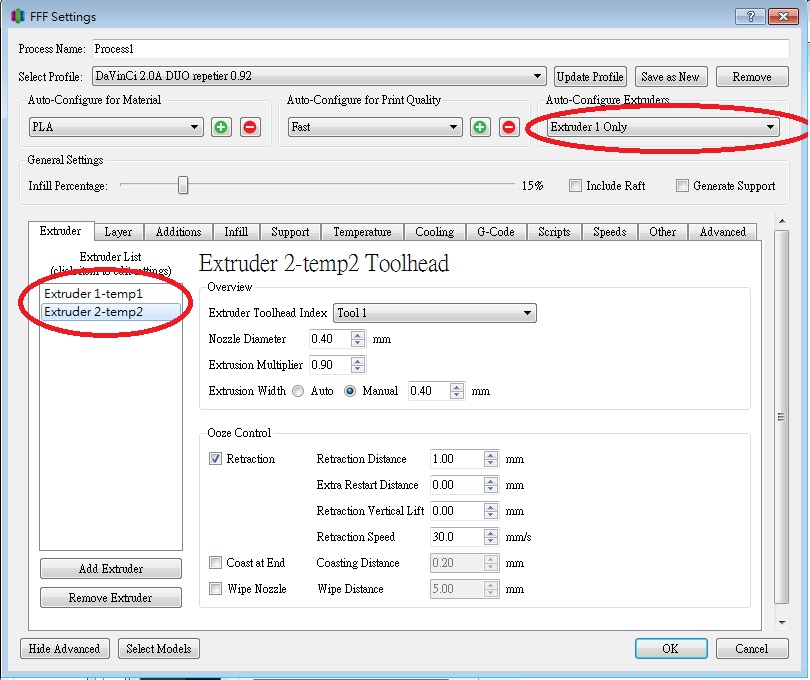Select Auto extrusion width radio button

point(298,391)
